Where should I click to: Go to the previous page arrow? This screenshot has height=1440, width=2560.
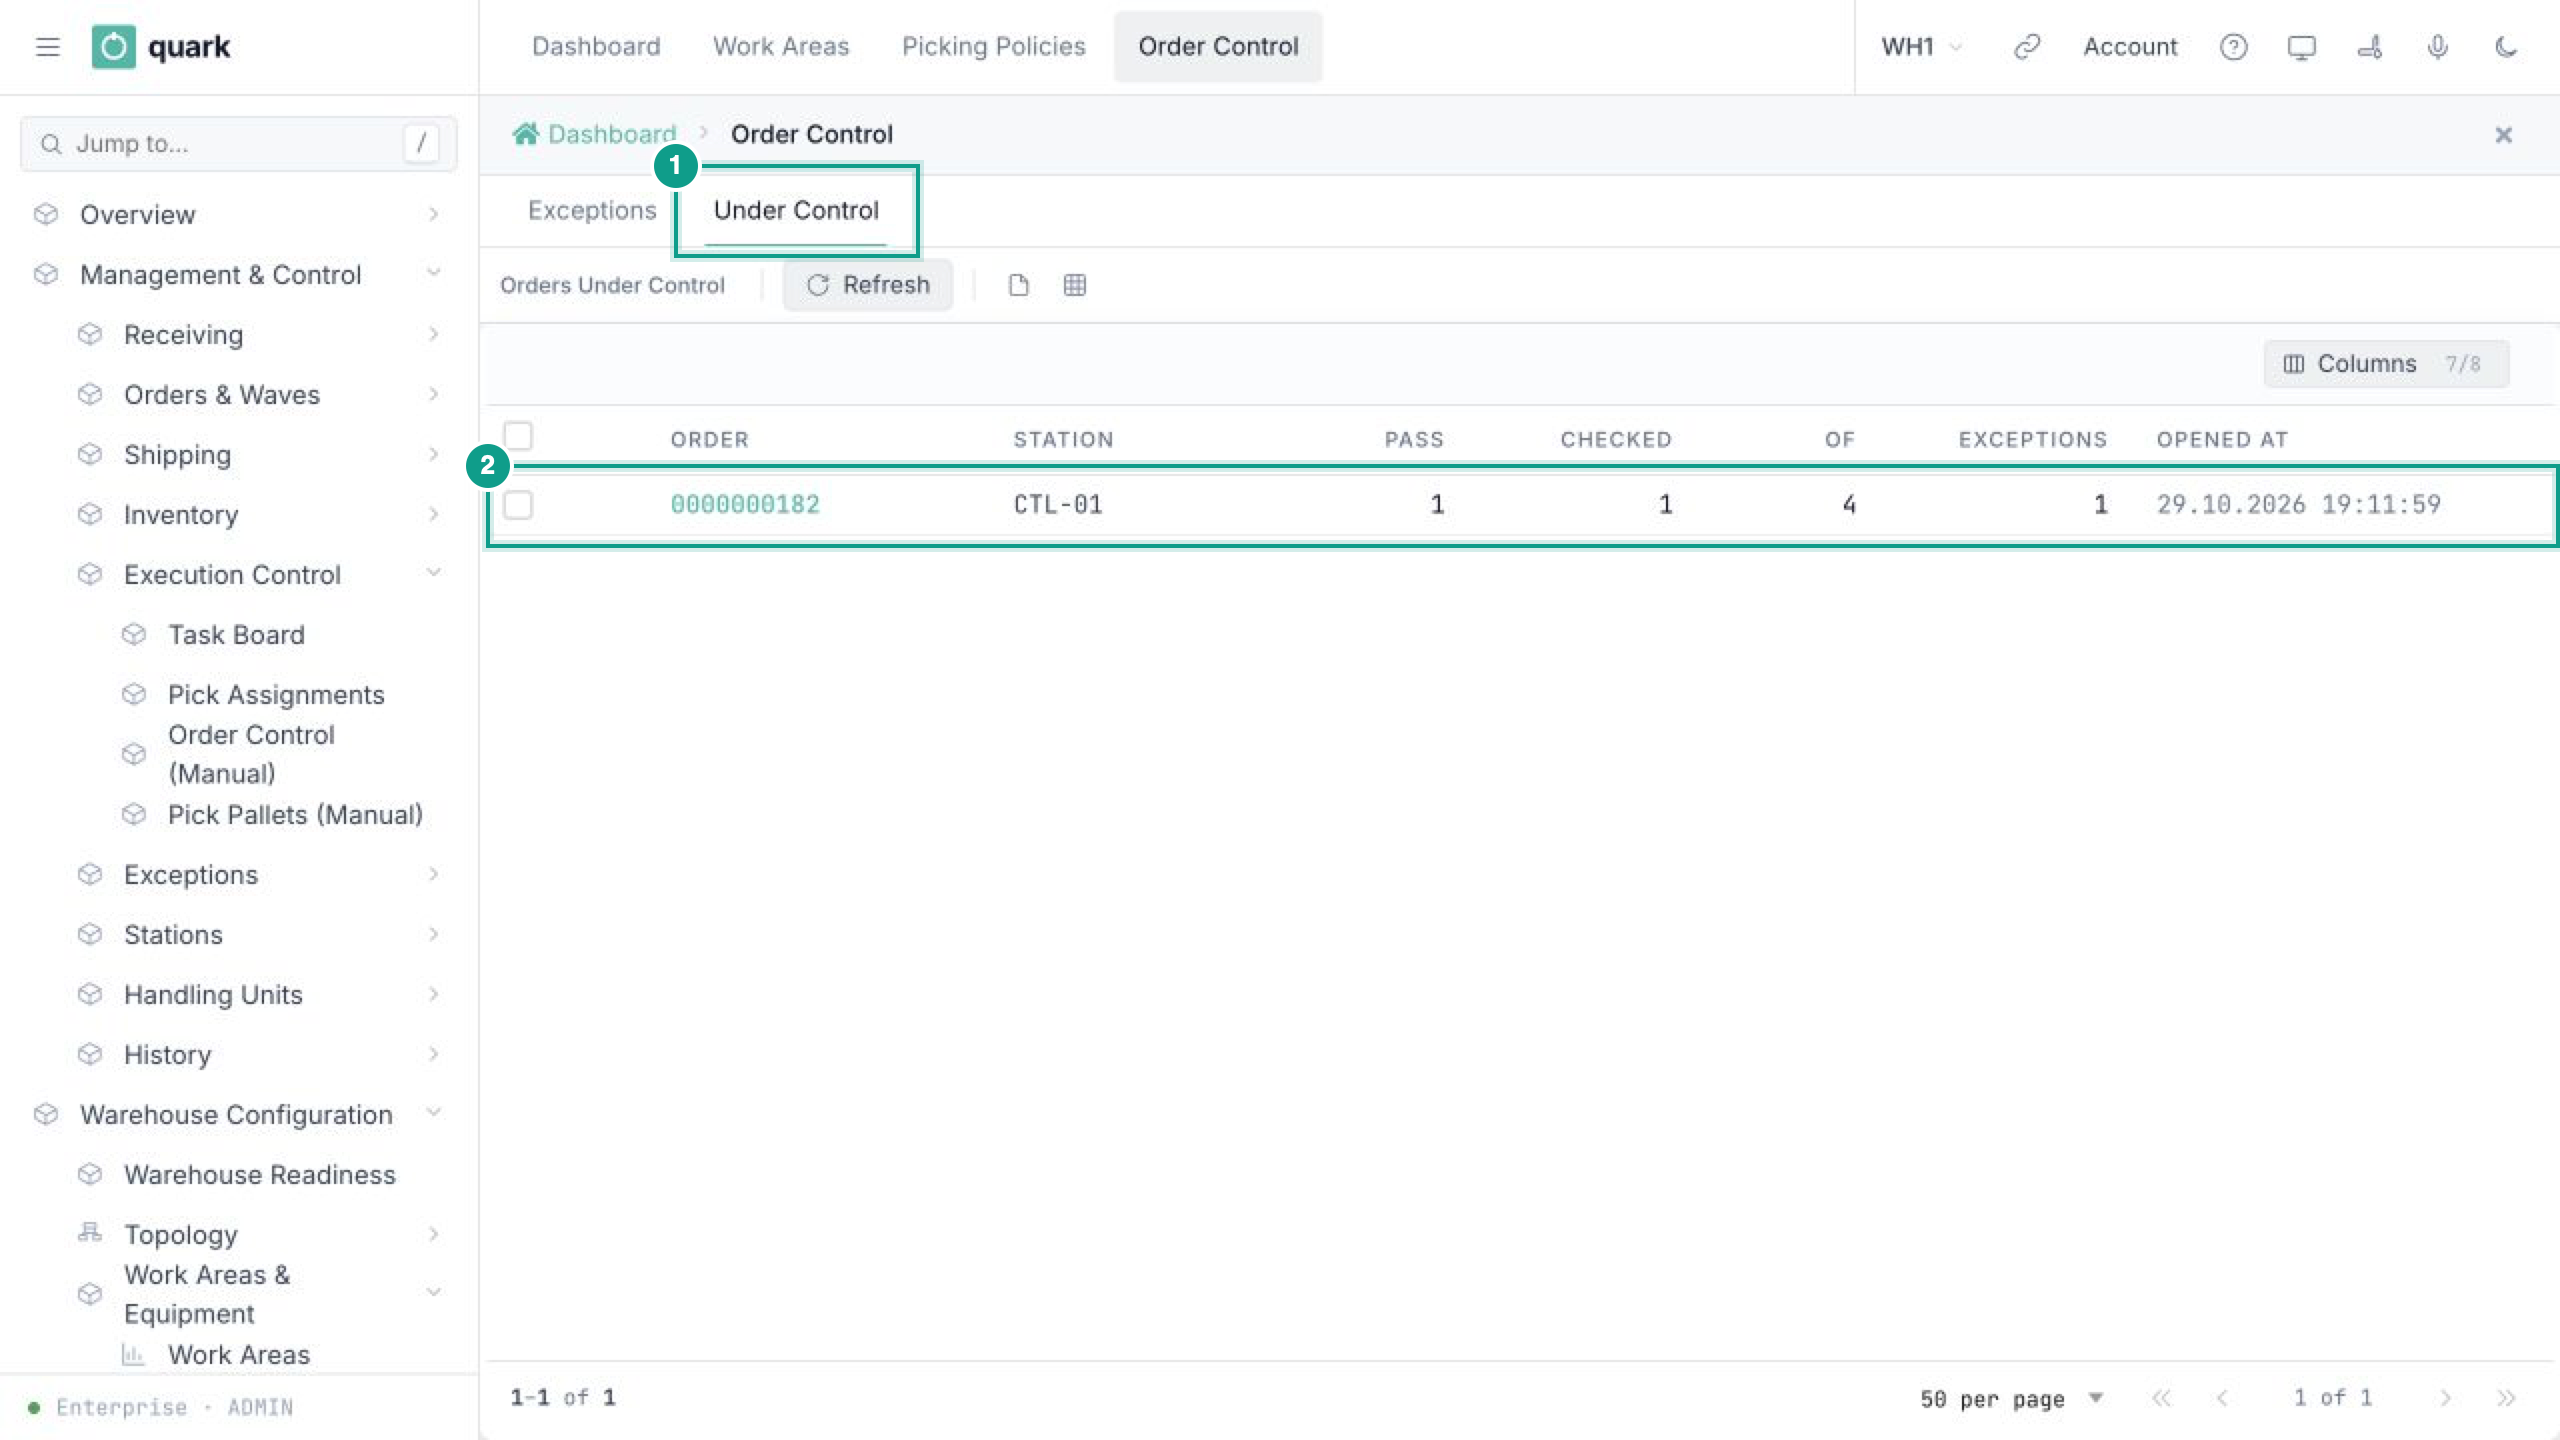[2221, 1398]
